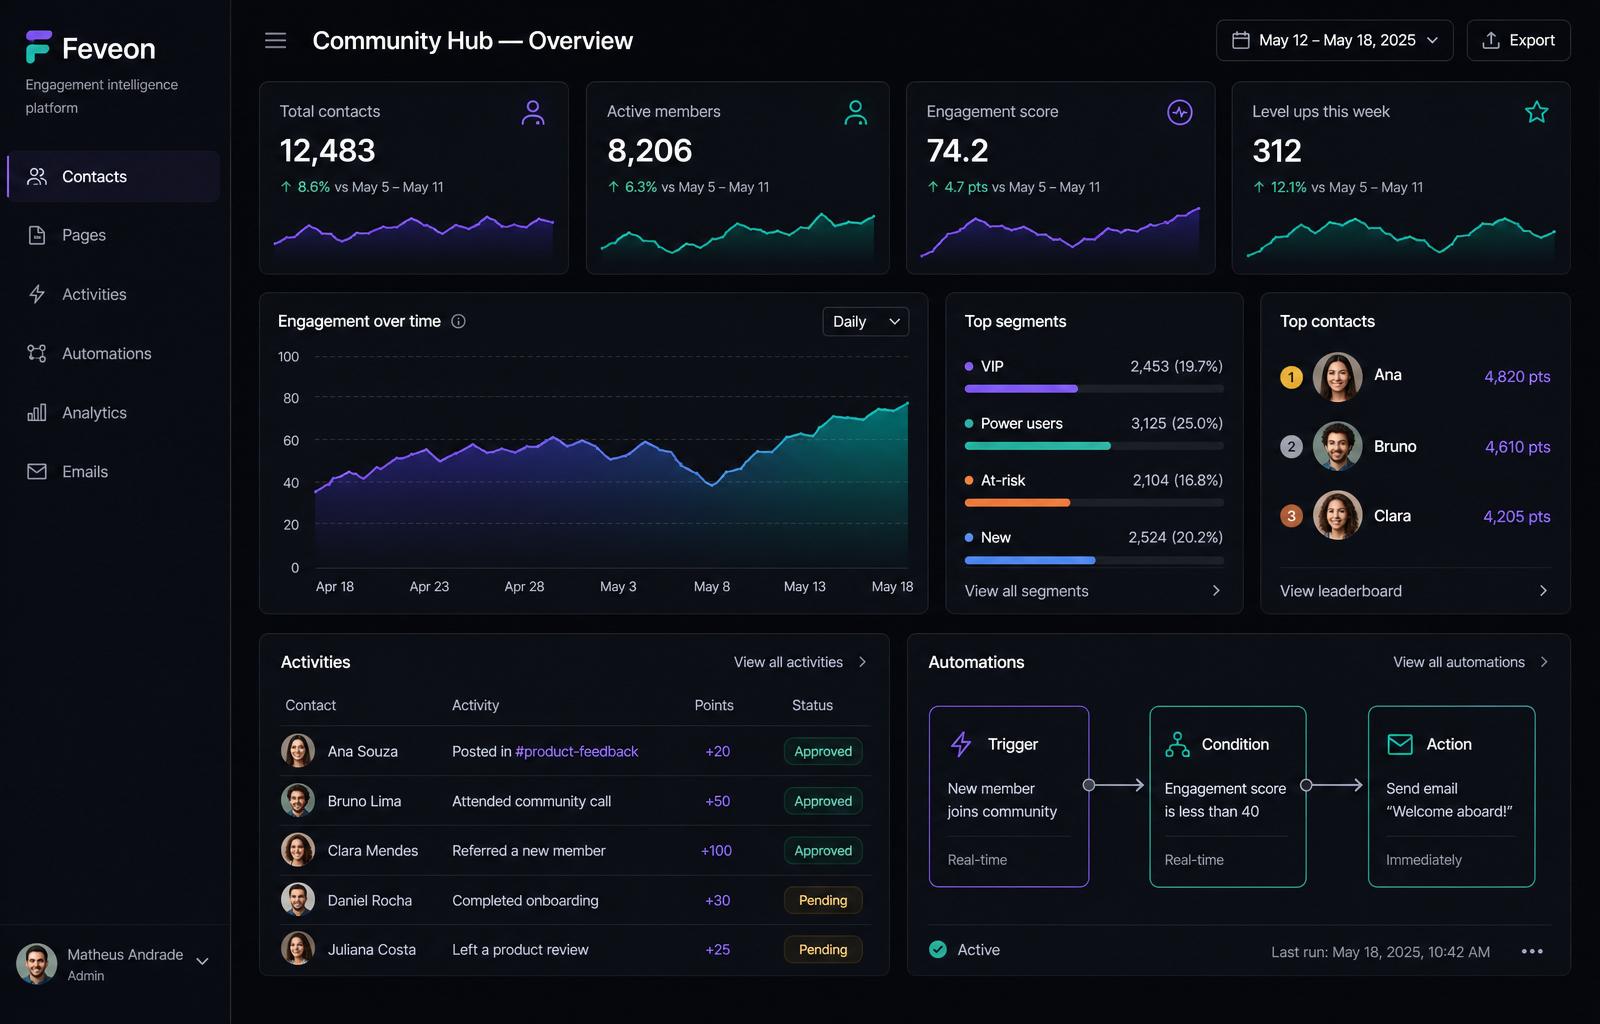Go to Automations in the sidebar
This screenshot has height=1024, width=1600.
(113, 353)
